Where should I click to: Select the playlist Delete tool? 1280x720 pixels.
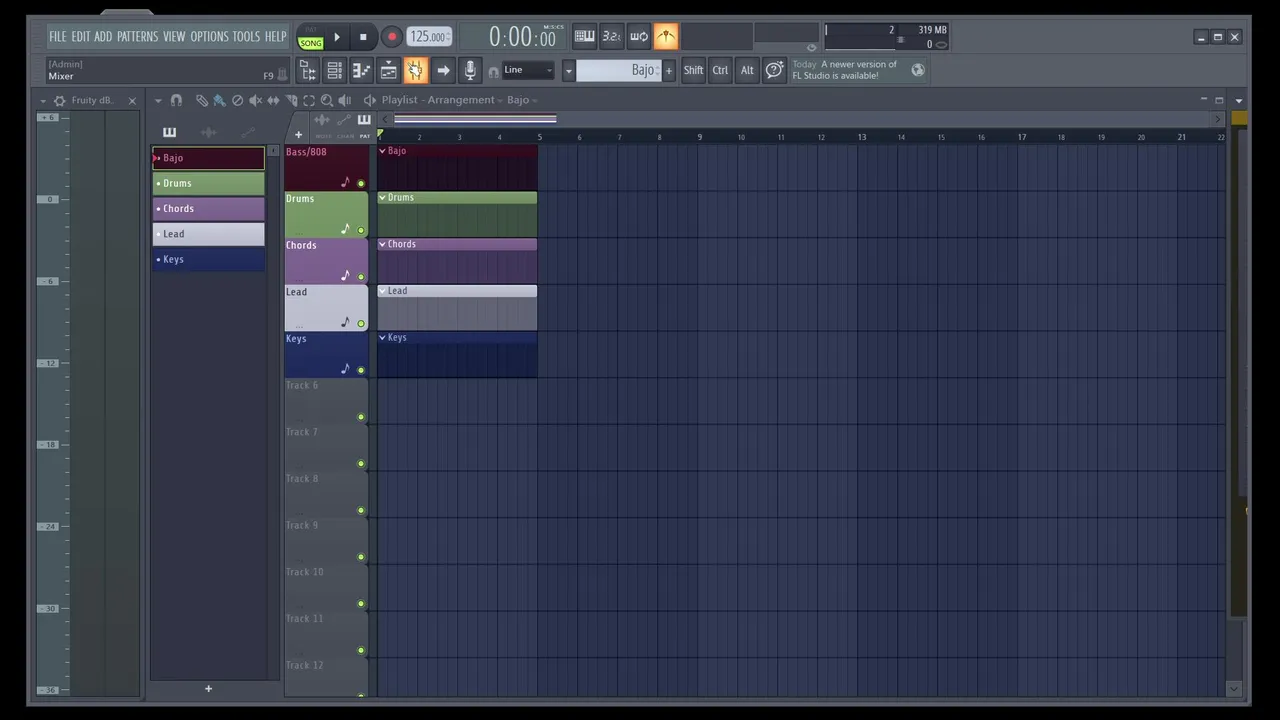tap(237, 100)
